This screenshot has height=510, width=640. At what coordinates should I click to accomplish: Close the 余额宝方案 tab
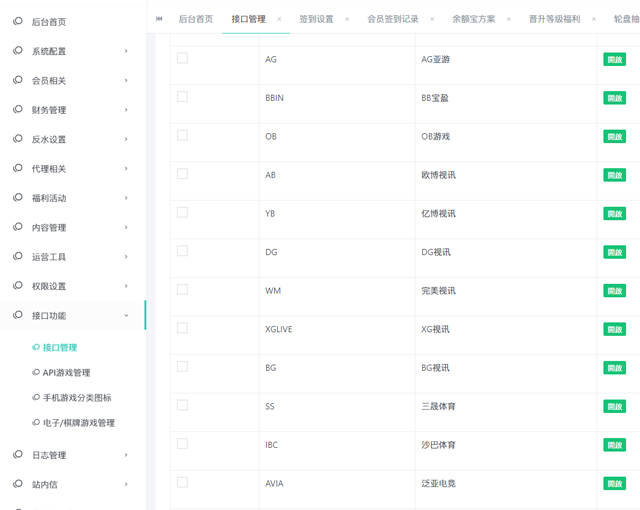point(508,19)
